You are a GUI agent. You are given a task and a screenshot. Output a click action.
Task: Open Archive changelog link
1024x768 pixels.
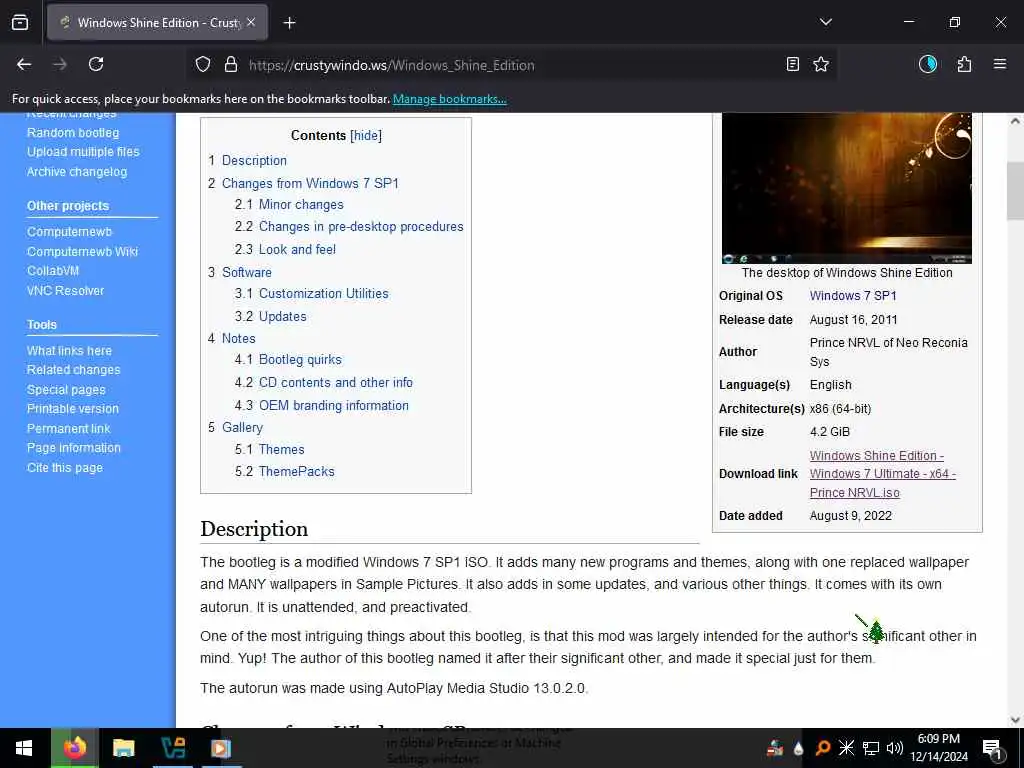[77, 172]
